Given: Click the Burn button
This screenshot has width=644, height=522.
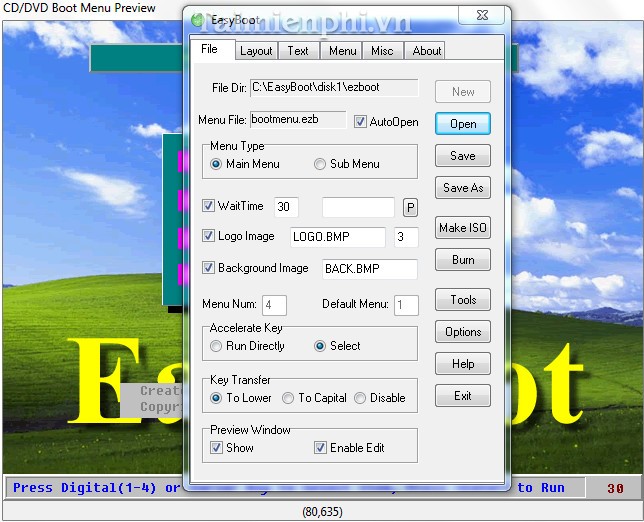Looking at the screenshot, I should click(463, 260).
